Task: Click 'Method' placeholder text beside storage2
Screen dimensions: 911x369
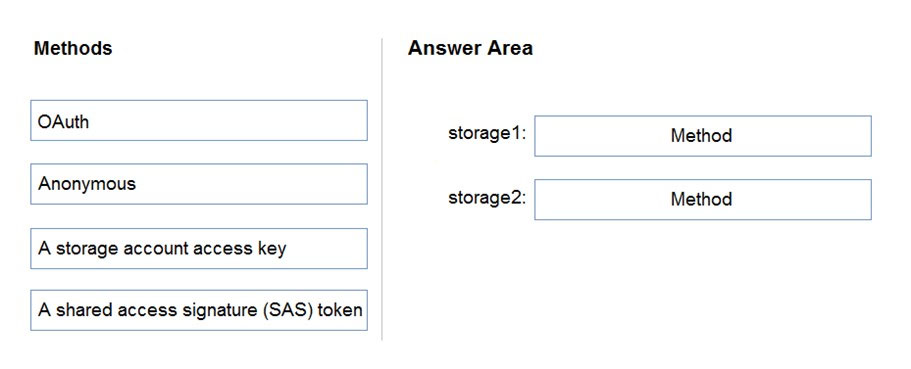Action: click(701, 199)
